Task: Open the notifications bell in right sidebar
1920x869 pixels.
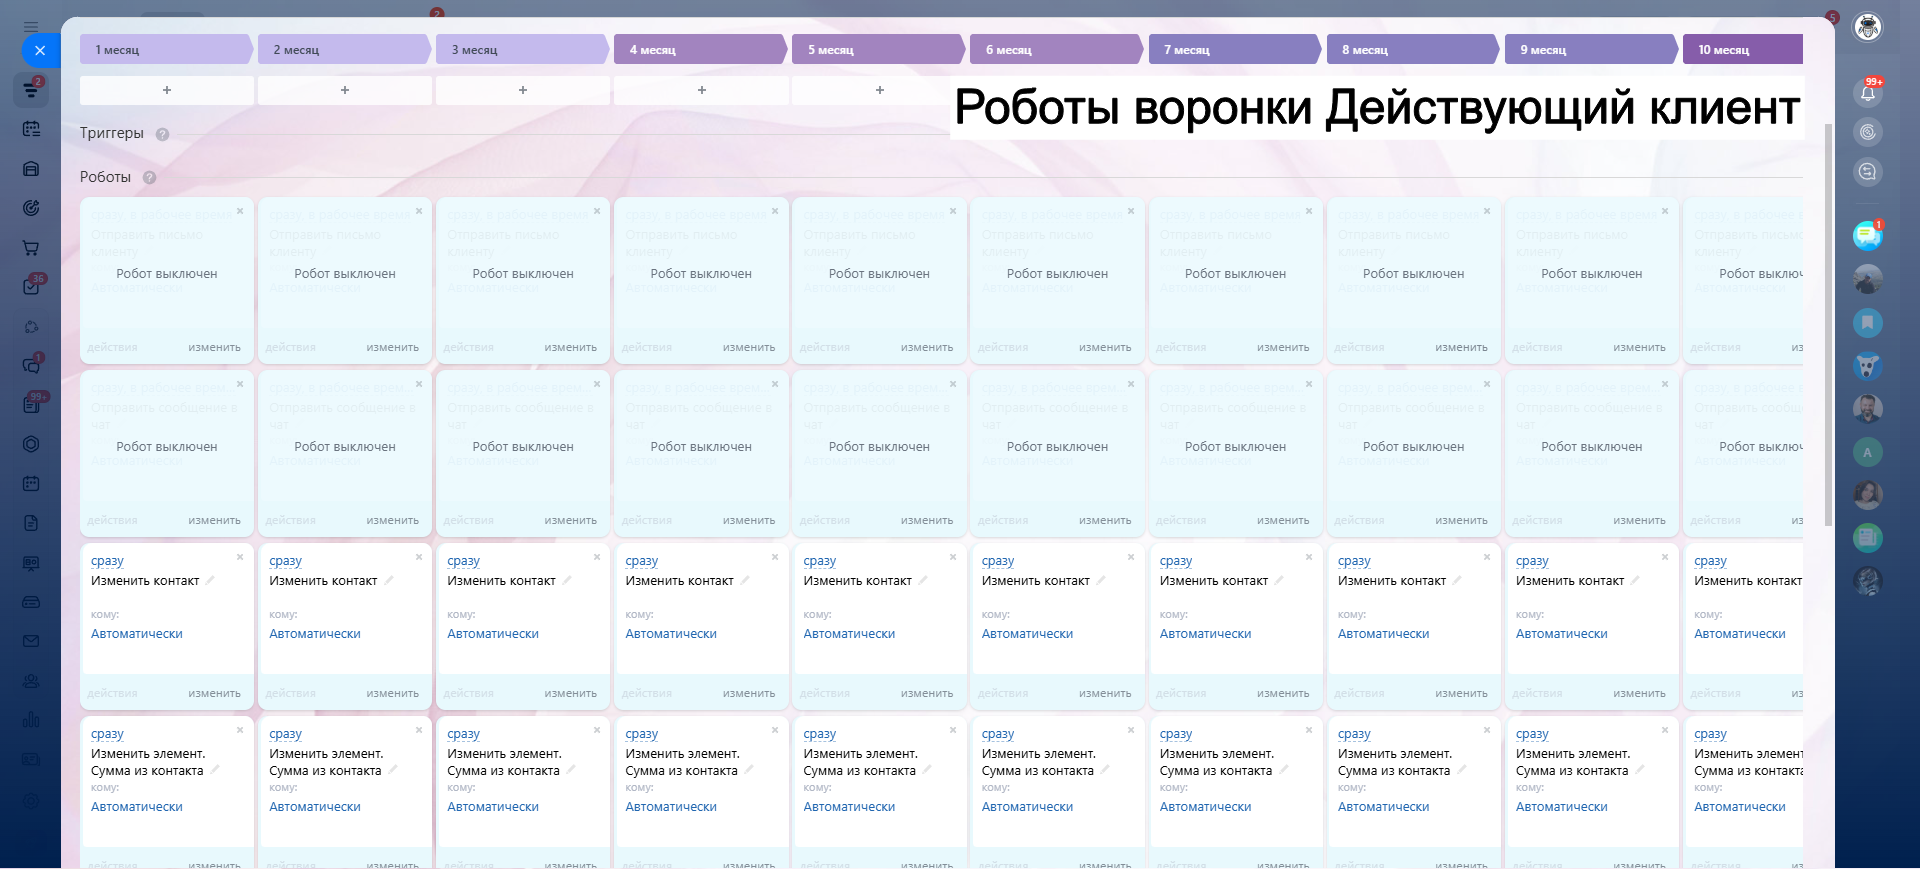Action: point(1867,93)
